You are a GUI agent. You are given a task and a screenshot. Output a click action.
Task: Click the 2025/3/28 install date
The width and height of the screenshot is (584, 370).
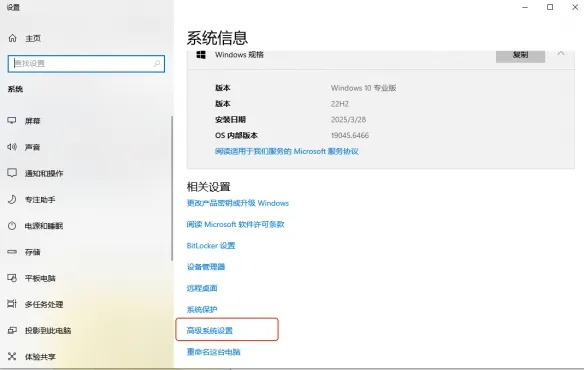click(348, 120)
